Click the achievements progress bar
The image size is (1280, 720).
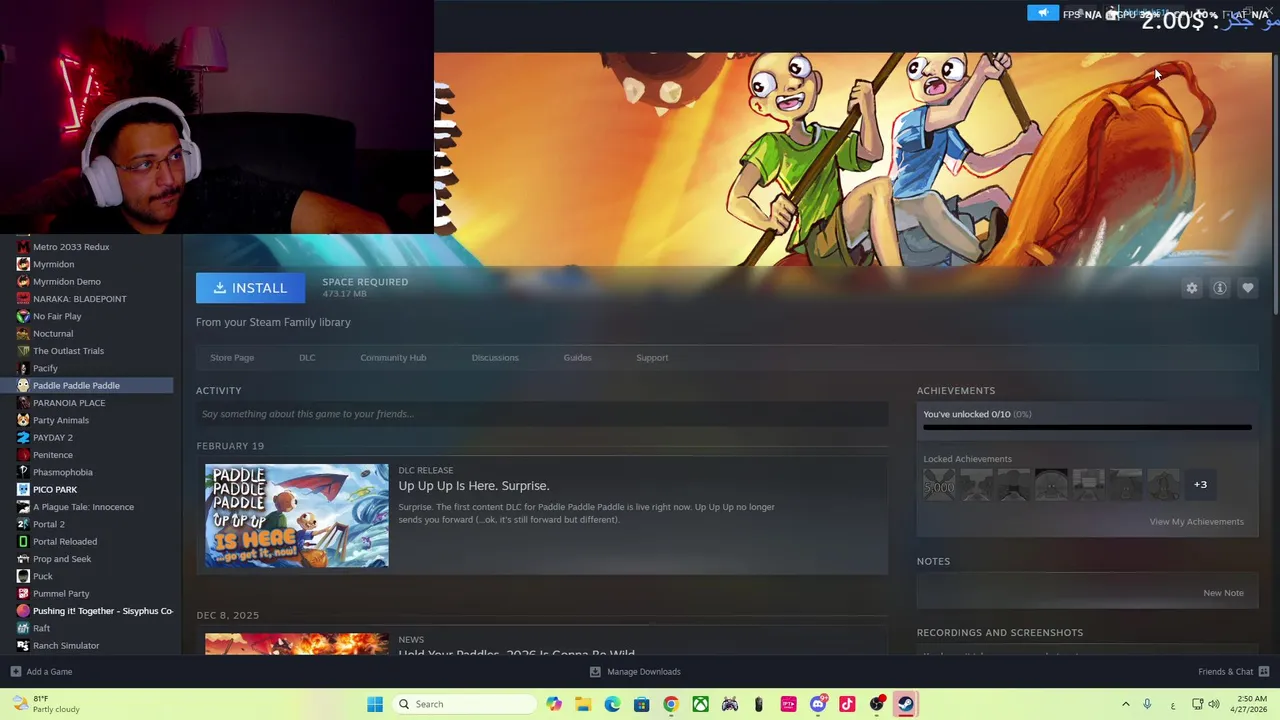[x=1087, y=427]
